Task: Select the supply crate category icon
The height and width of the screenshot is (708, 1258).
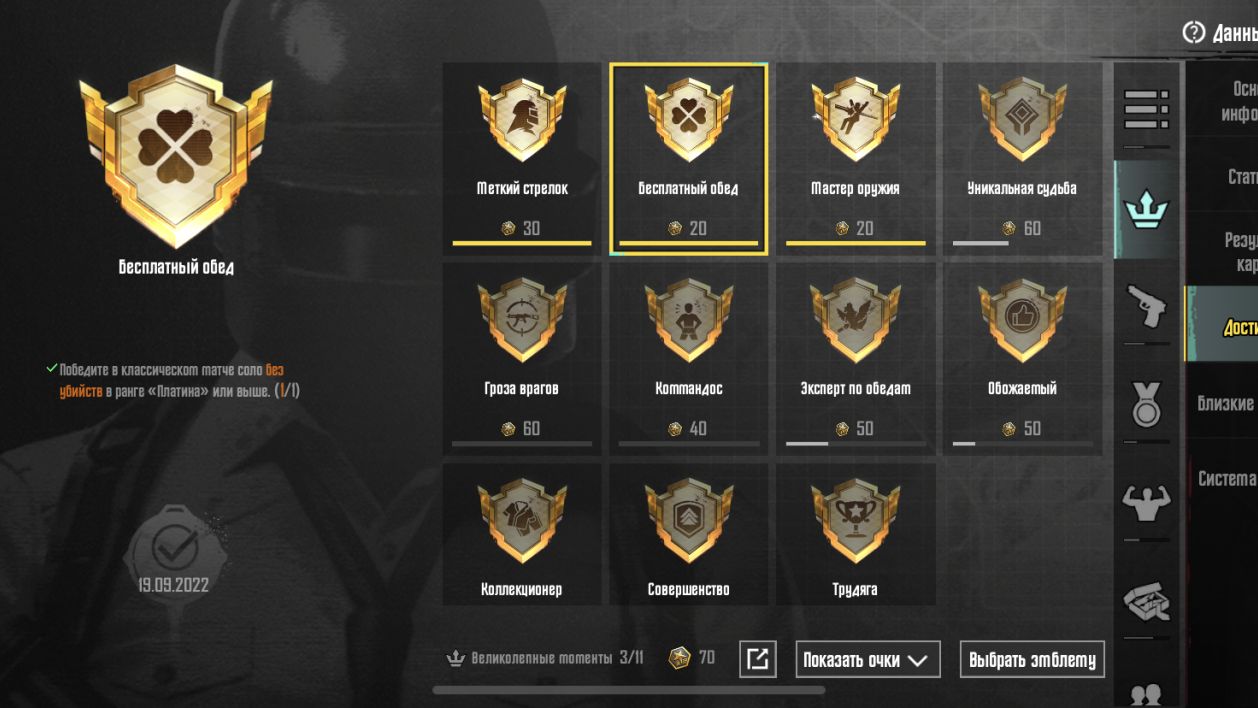Action: click(x=1146, y=602)
